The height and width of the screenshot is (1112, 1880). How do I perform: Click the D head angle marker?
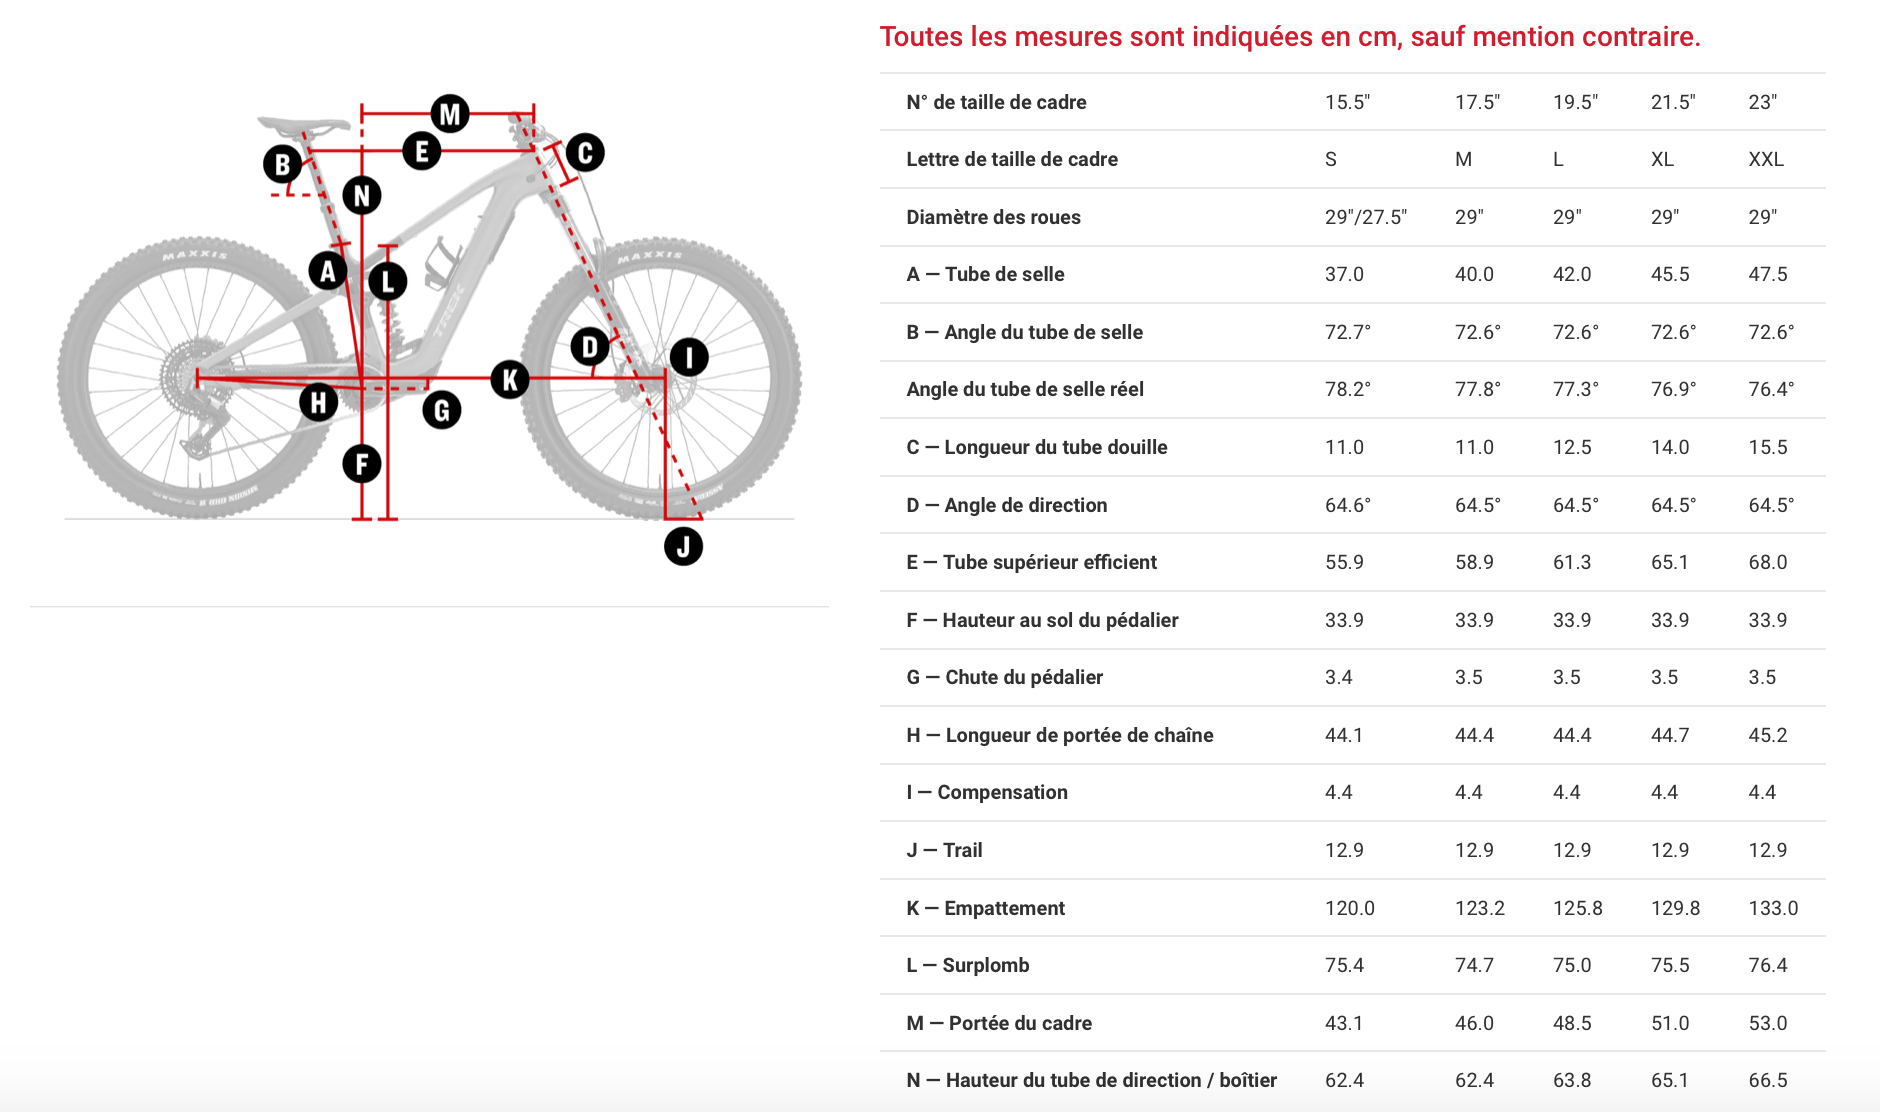[589, 347]
